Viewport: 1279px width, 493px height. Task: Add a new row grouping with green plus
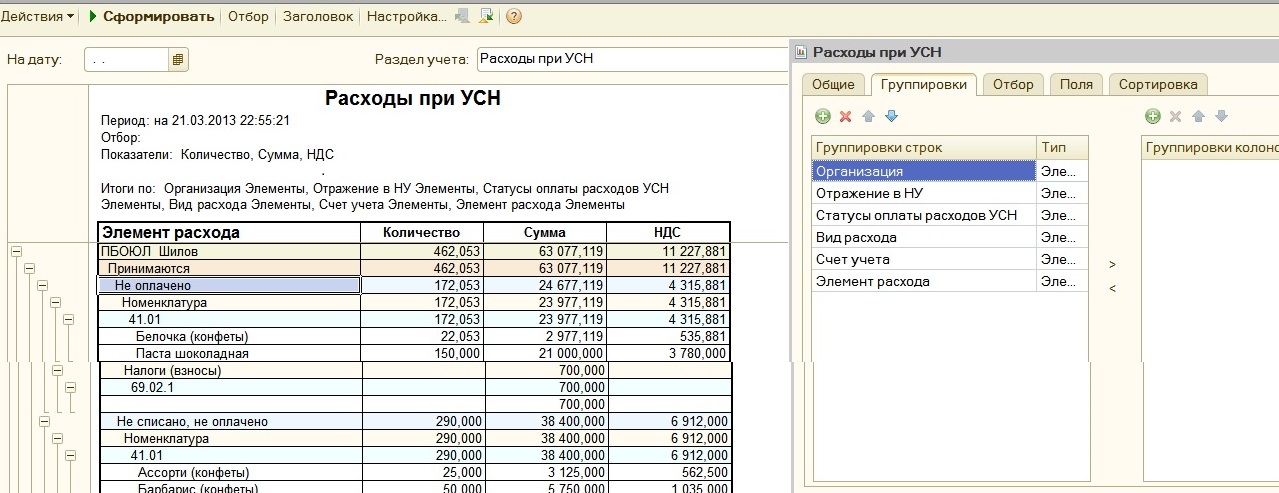(822, 117)
